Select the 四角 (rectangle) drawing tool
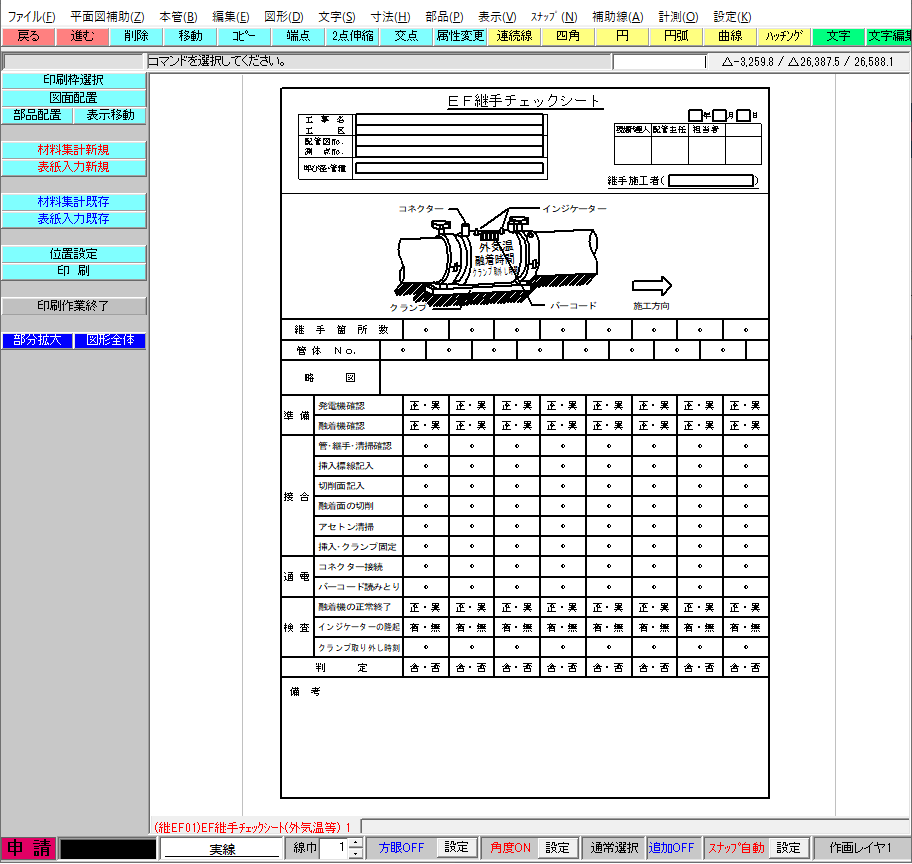The height and width of the screenshot is (864, 912). [568, 36]
